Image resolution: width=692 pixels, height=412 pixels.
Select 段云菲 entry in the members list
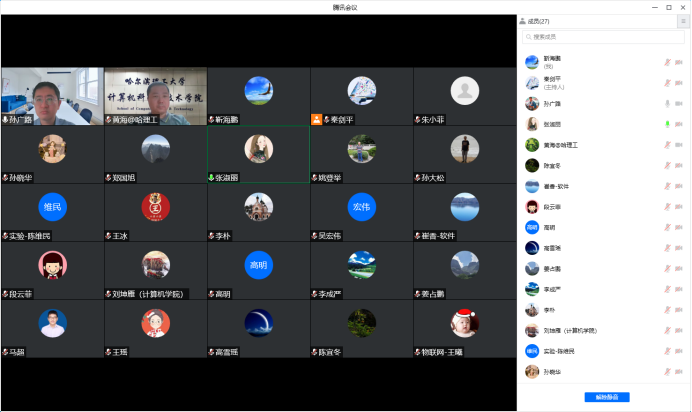554,207
